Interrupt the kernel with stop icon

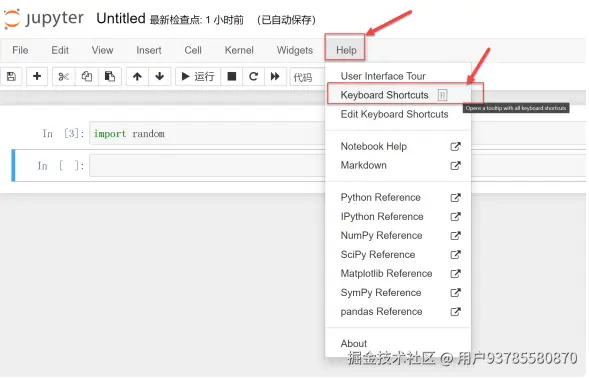(x=232, y=77)
